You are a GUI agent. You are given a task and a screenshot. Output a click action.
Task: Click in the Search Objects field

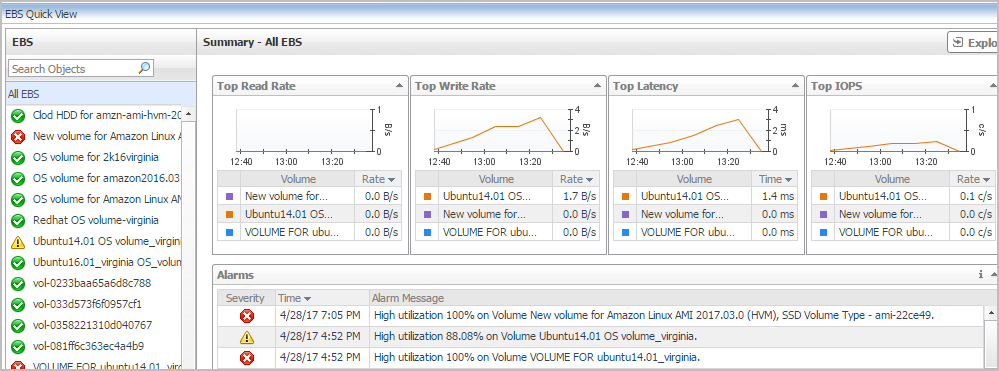(x=73, y=68)
